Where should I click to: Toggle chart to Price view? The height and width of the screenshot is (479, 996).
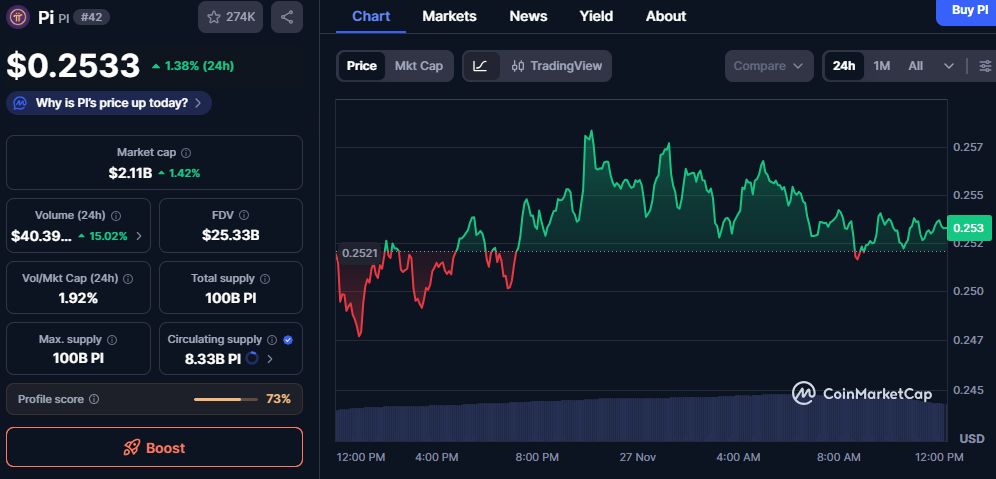pyautogui.click(x=361, y=66)
